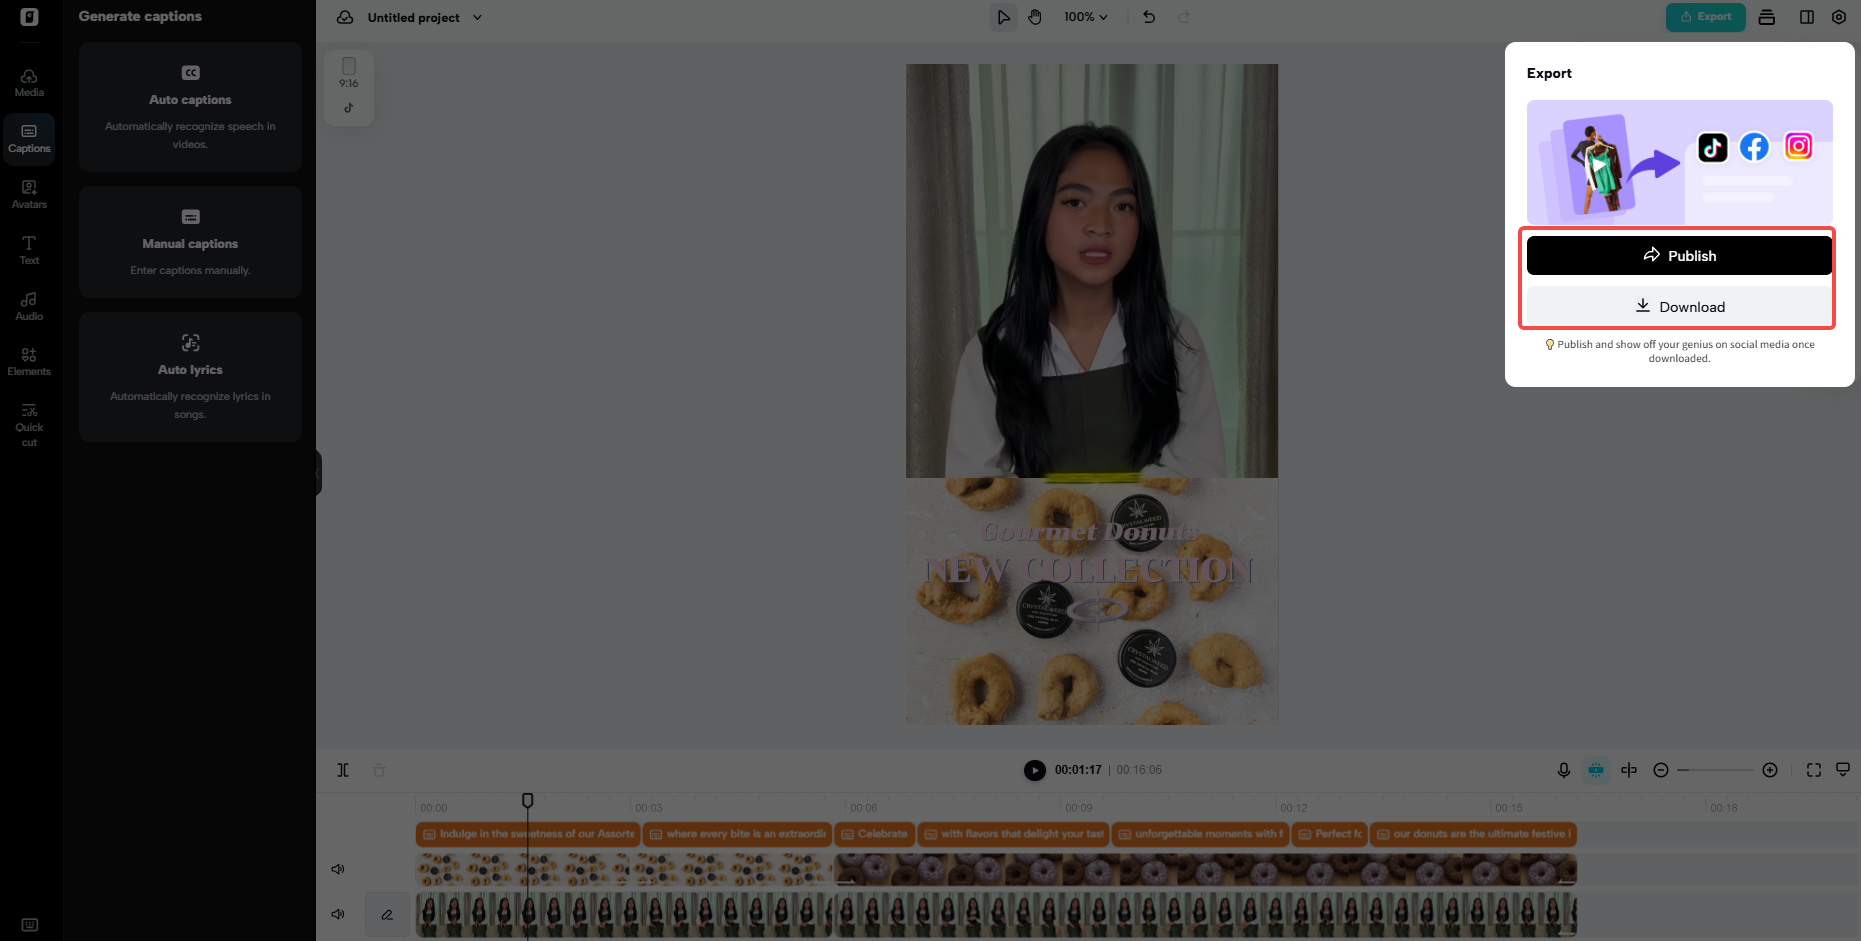This screenshot has height=941, width=1861.
Task: Undo the last action
Action: pyautogui.click(x=1149, y=17)
